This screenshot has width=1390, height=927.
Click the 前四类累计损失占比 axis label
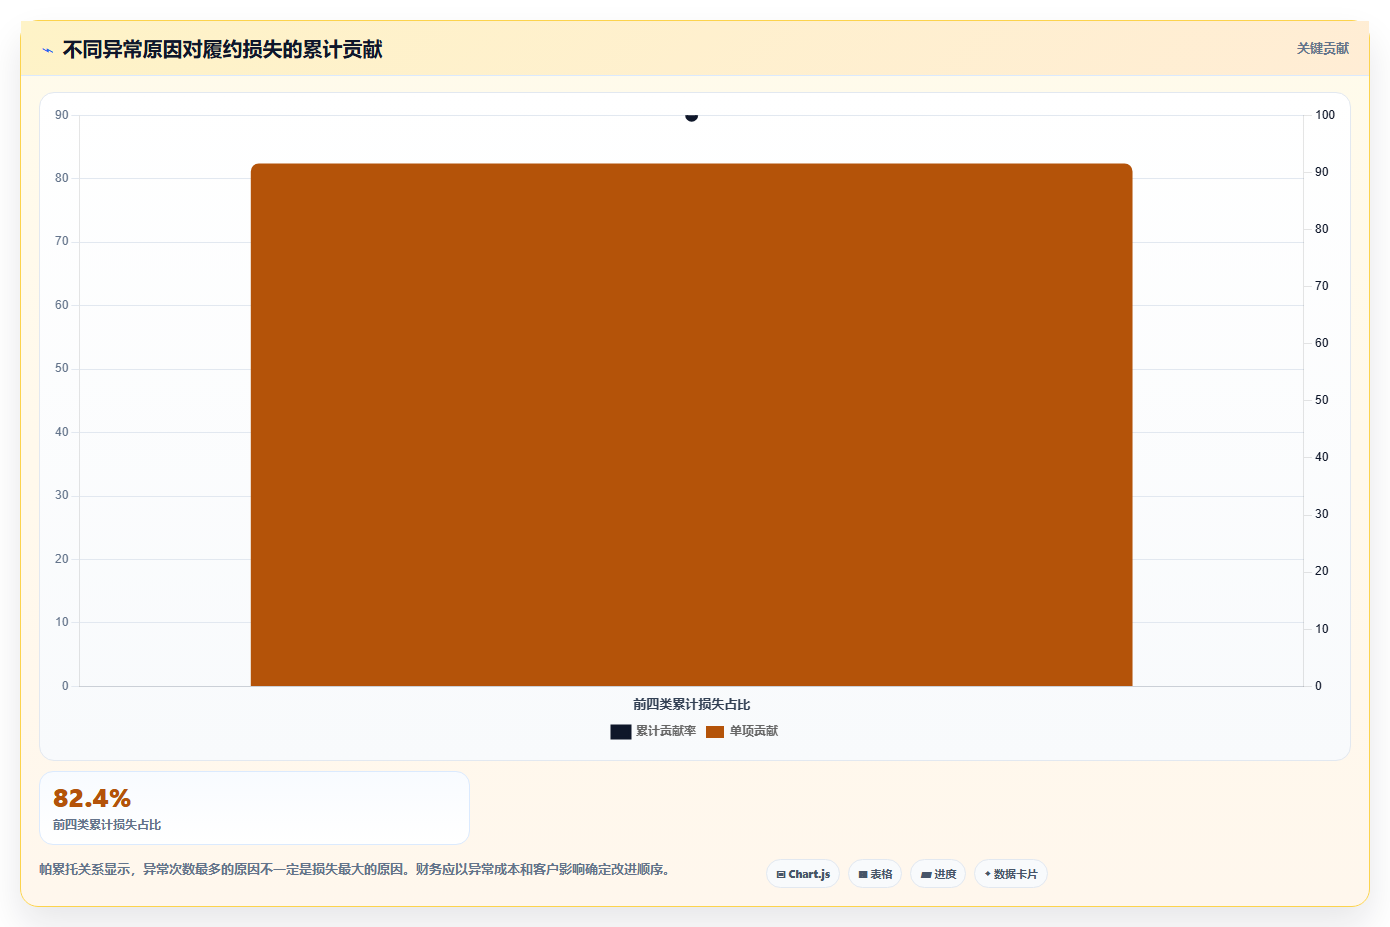[x=691, y=704]
